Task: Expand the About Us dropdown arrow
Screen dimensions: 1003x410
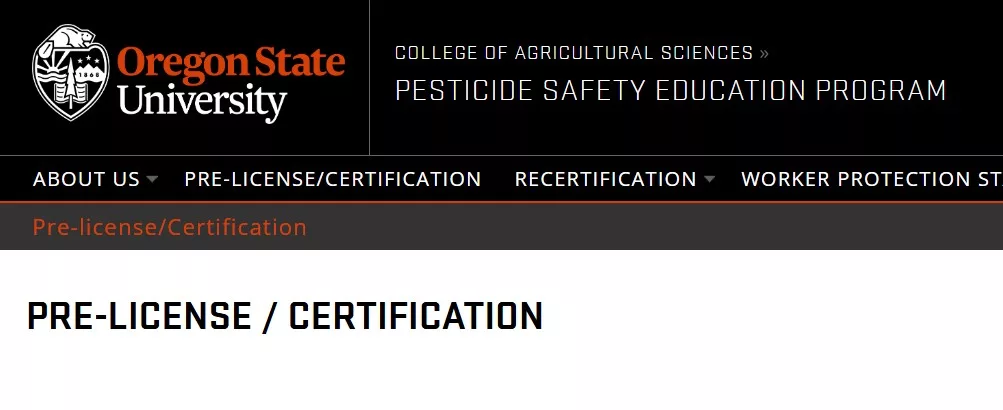Action: [152, 179]
